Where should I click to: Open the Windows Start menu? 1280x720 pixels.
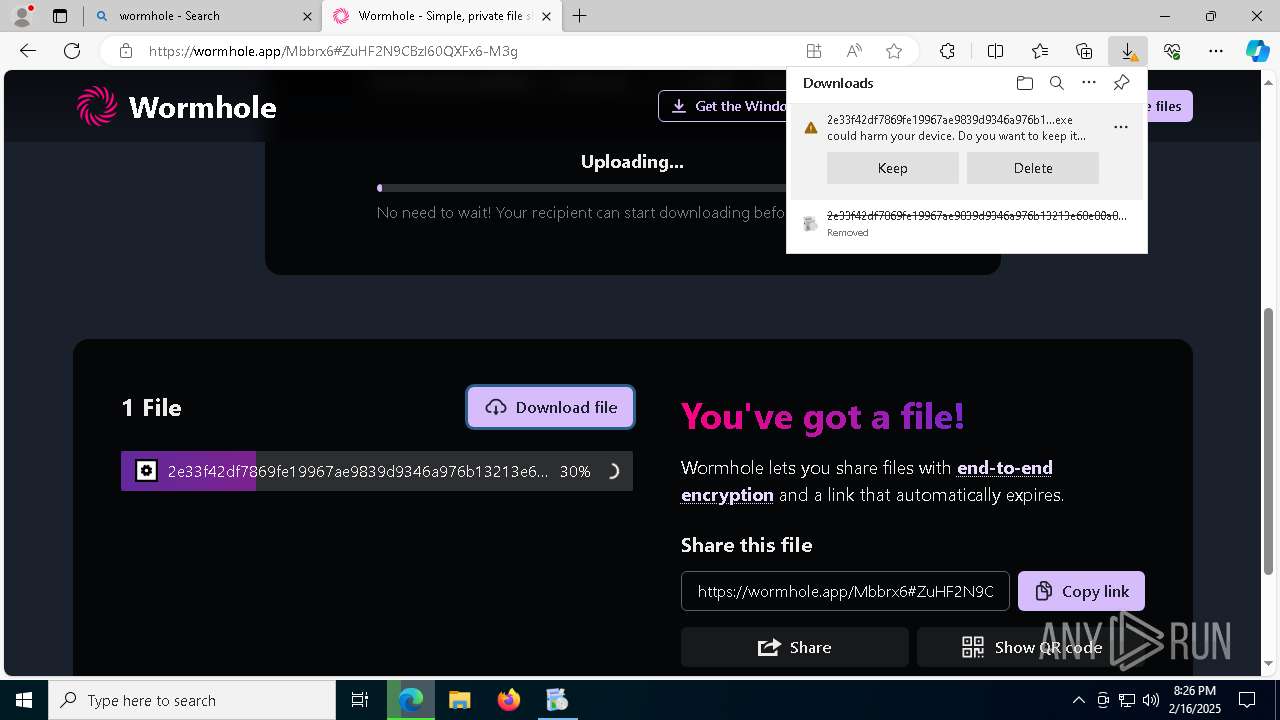coord(24,700)
